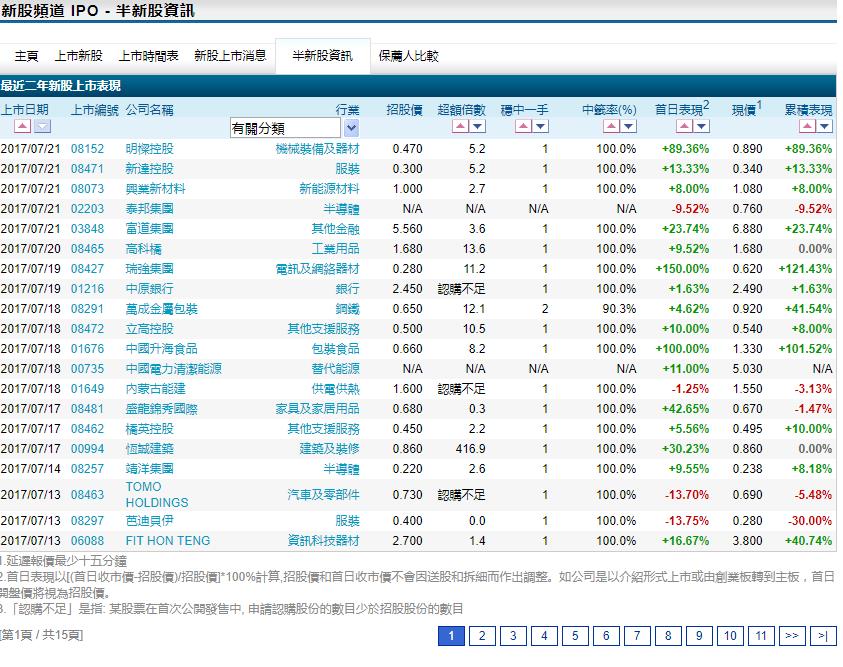
Task: Open 銀行 industry link
Action: pyautogui.click(x=347, y=289)
